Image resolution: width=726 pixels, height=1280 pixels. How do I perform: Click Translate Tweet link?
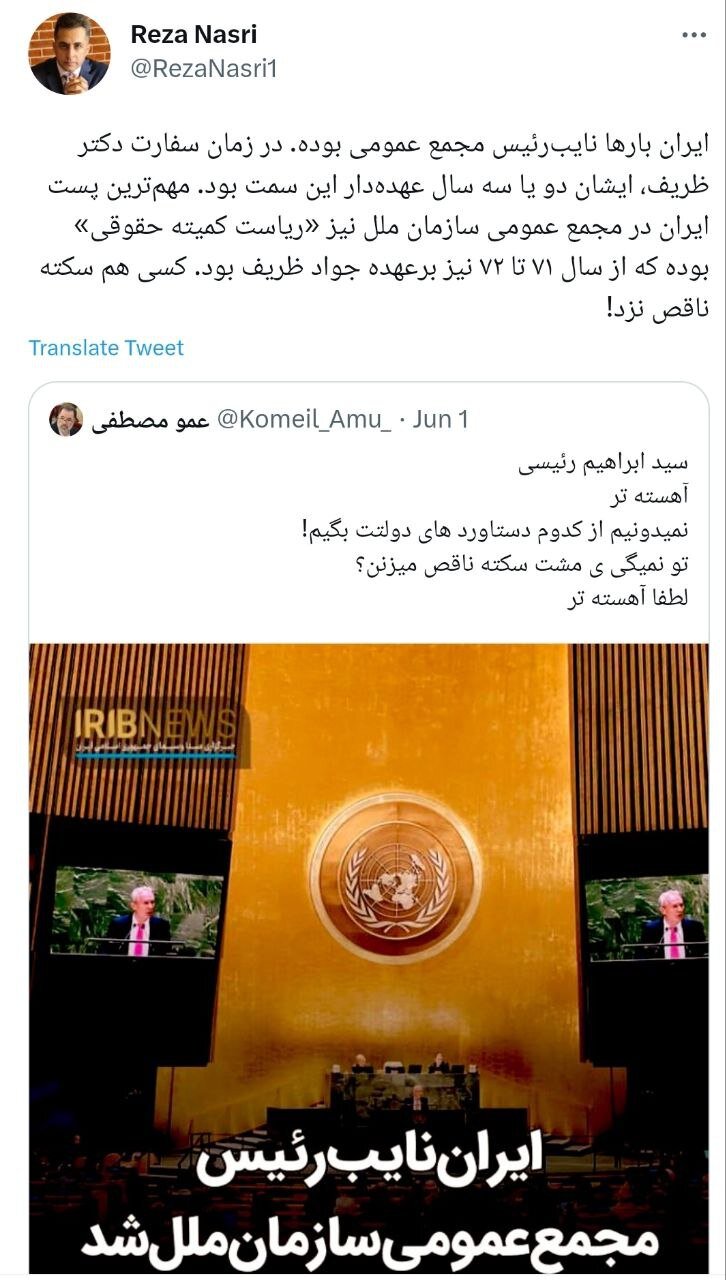pos(106,348)
